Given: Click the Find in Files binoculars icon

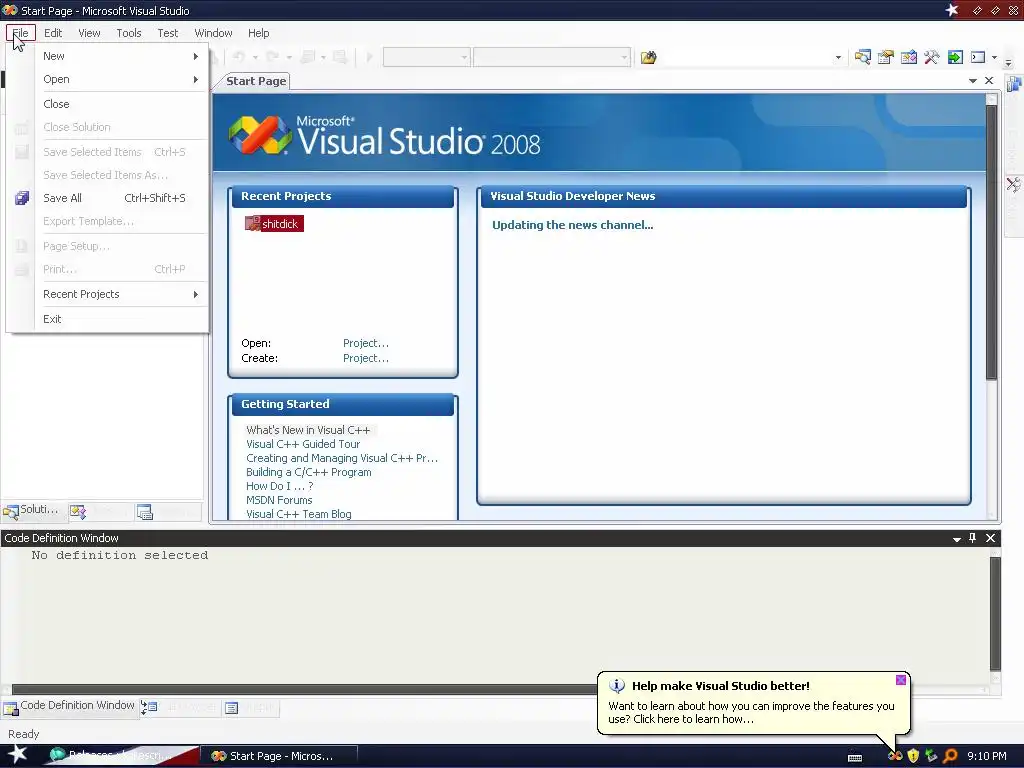Looking at the screenshot, I should [x=648, y=57].
